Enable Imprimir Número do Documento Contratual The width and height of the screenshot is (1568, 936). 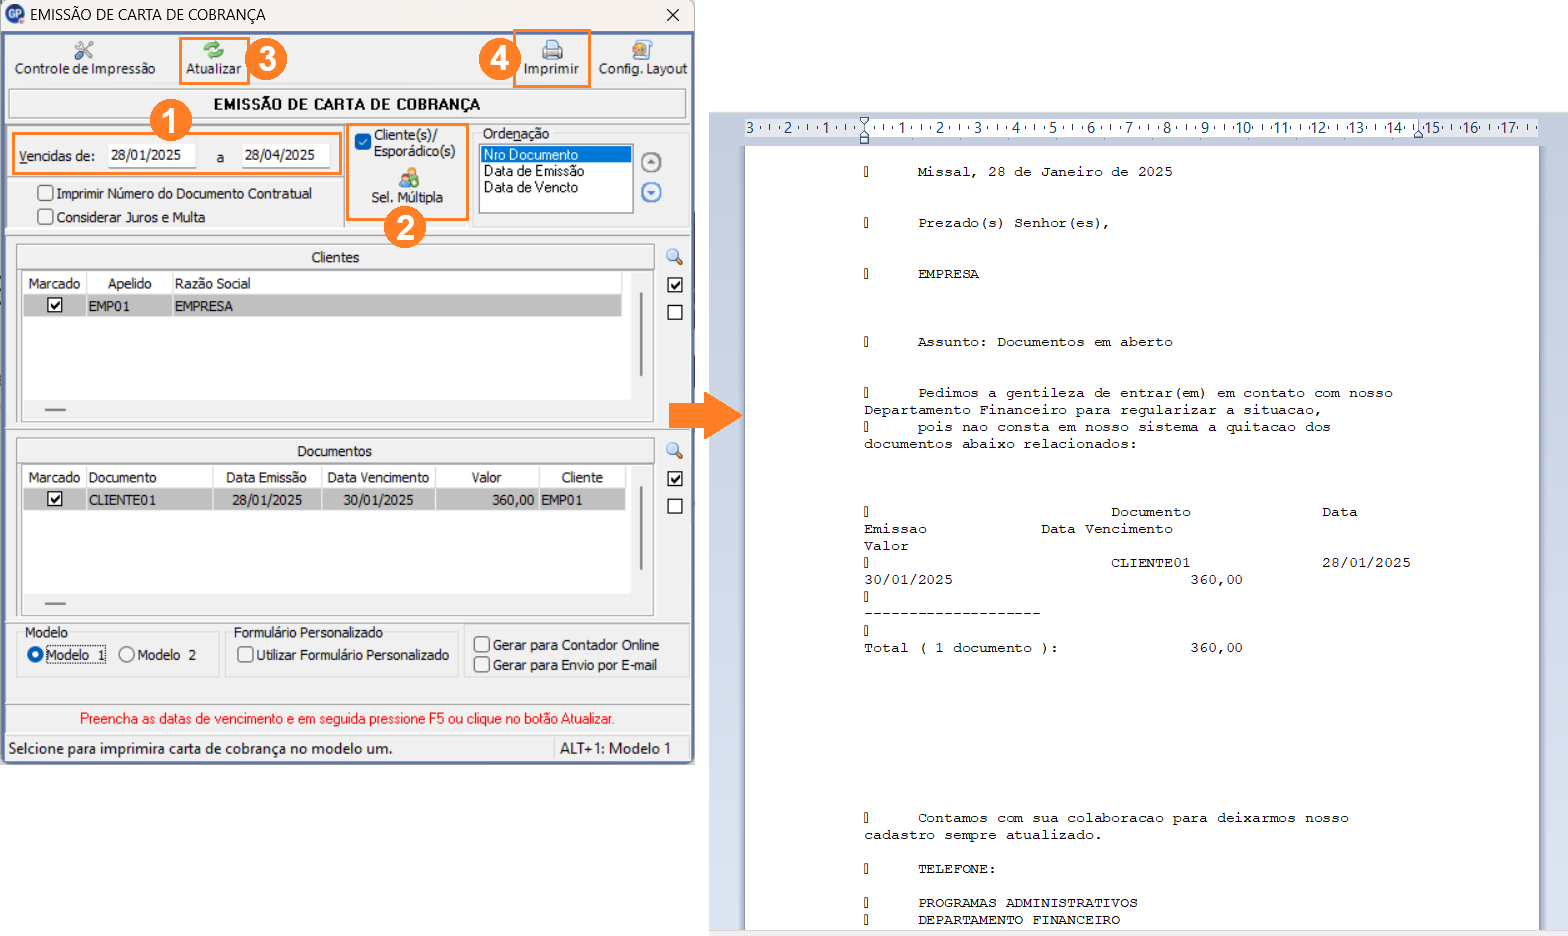click(45, 193)
